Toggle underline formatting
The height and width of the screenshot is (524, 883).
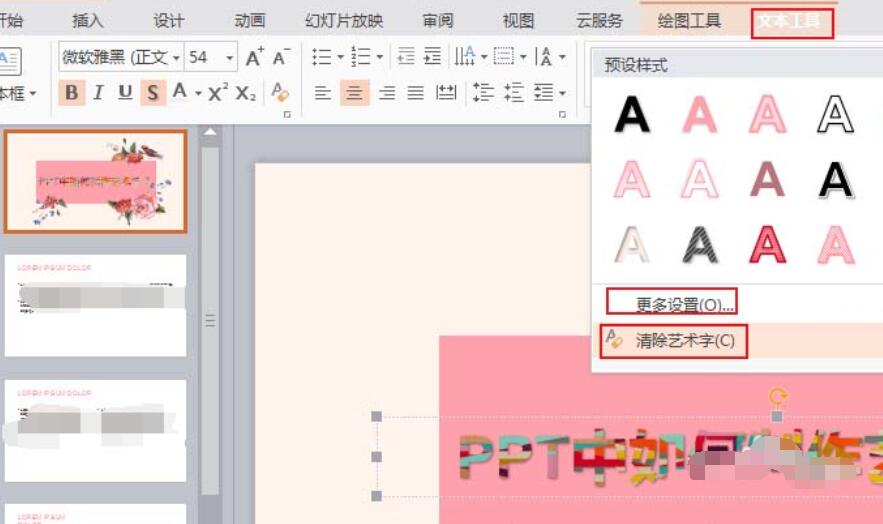coord(125,93)
